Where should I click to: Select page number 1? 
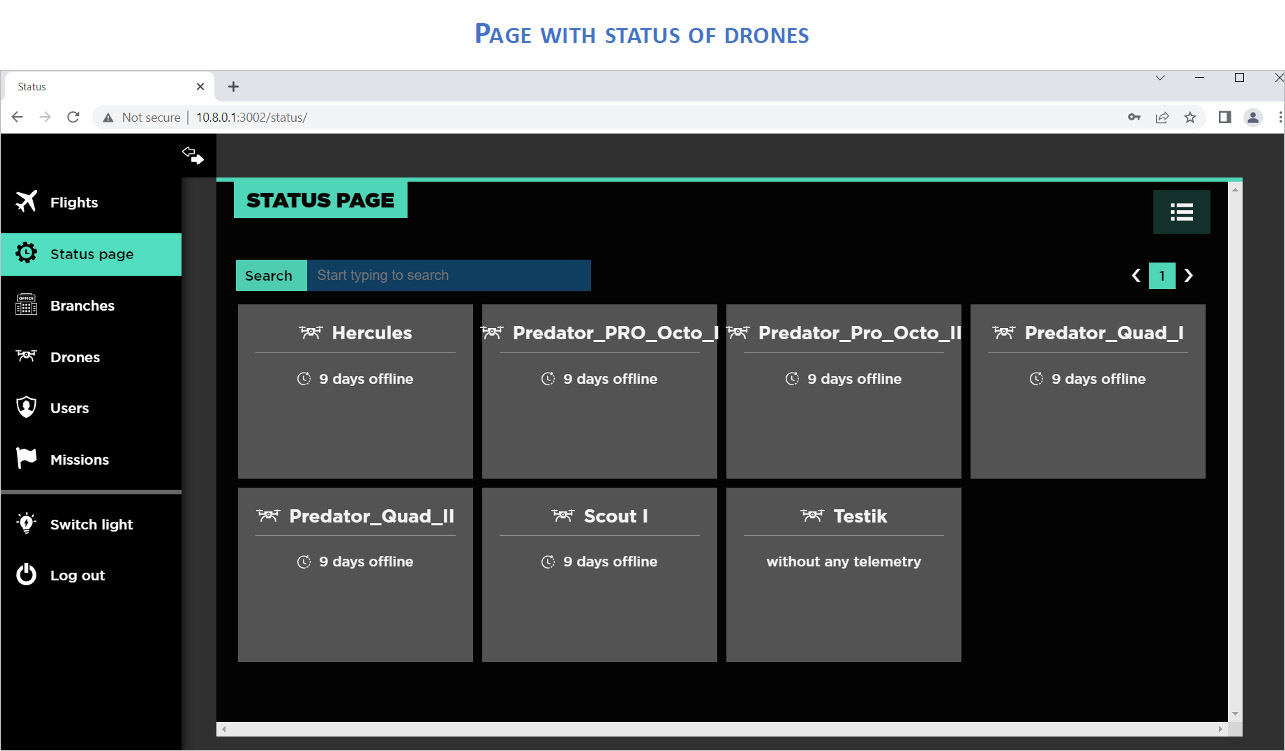coord(1162,276)
